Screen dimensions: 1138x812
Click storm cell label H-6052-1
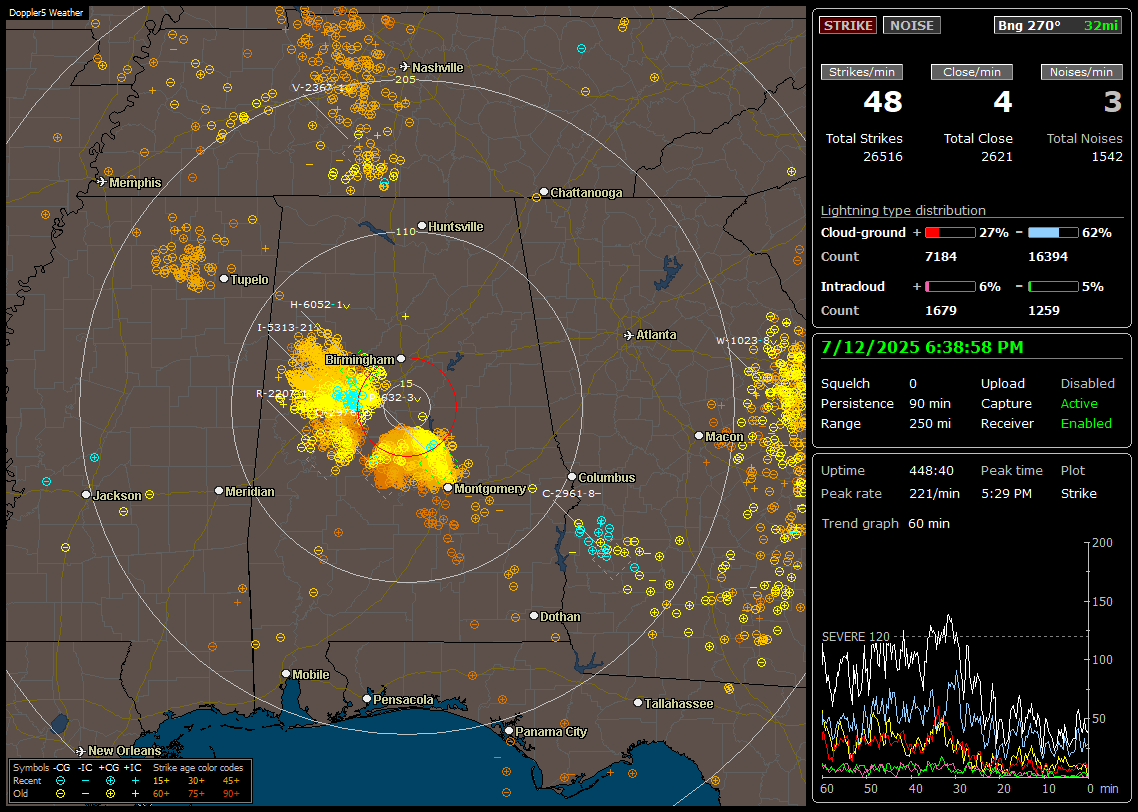pos(316,305)
